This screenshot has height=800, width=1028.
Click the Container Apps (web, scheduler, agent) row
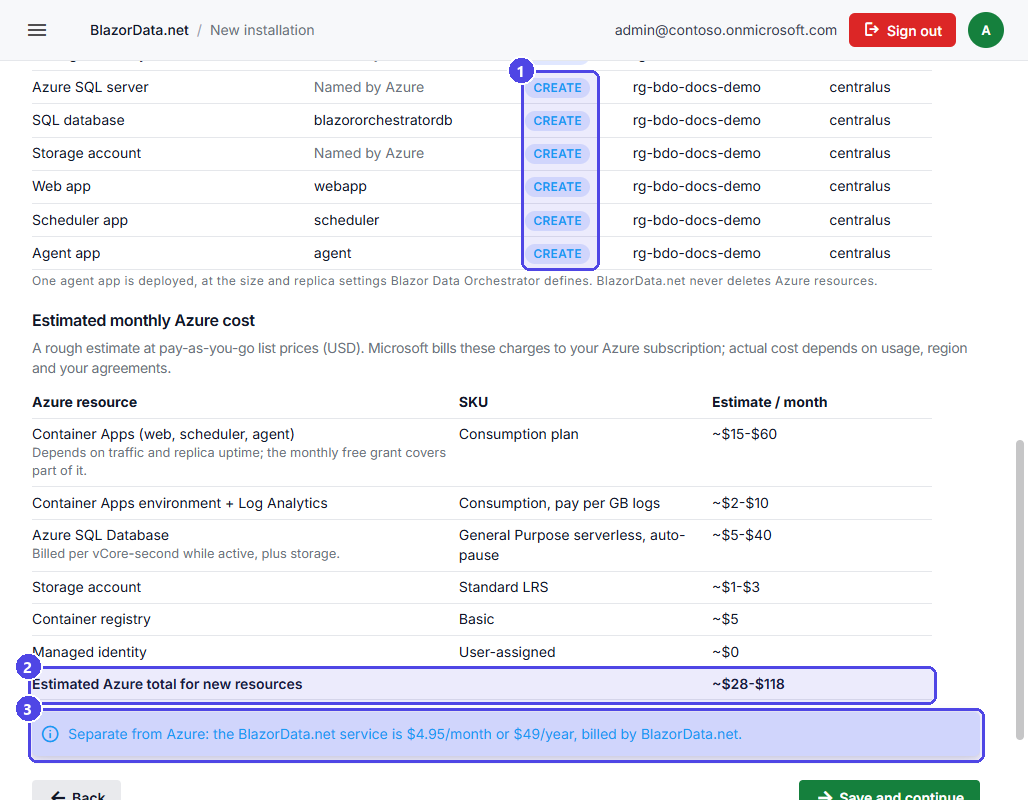482,452
